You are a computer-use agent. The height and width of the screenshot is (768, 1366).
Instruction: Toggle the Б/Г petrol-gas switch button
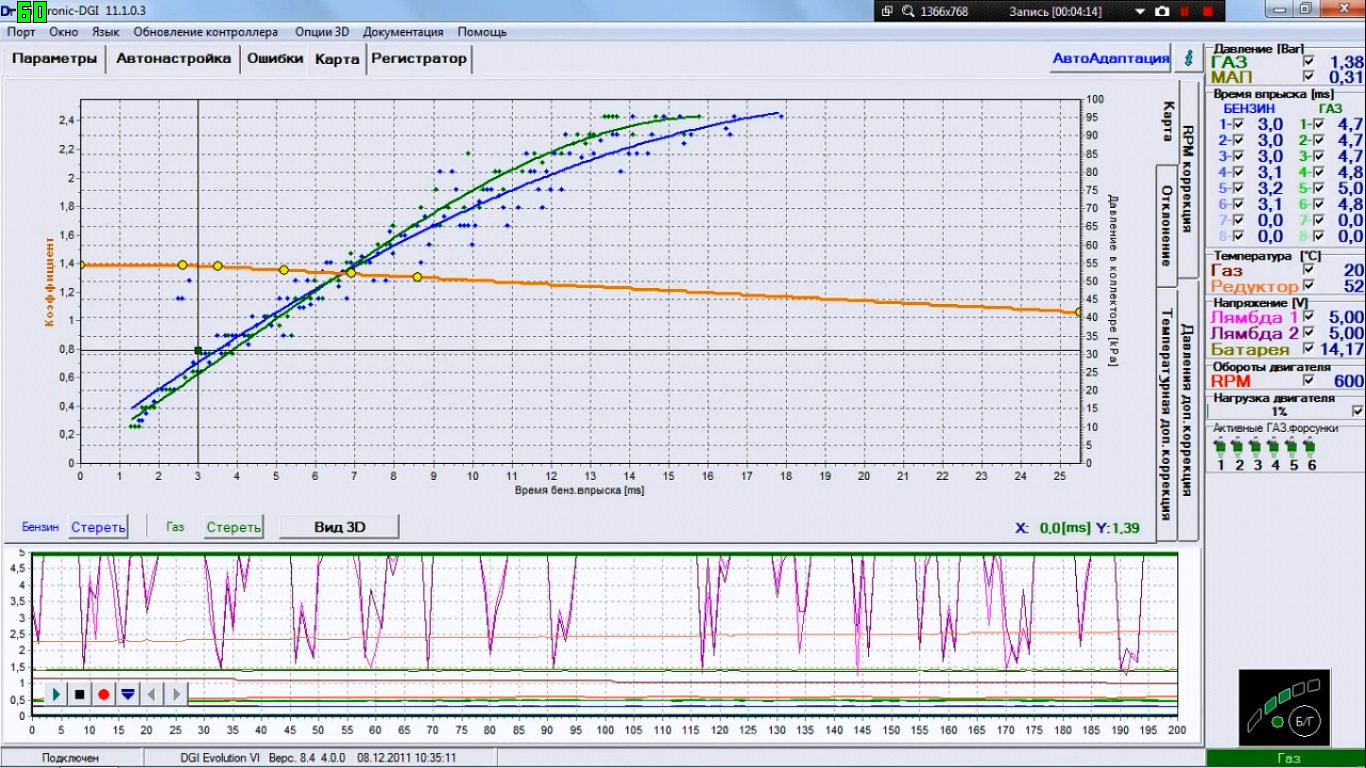click(1306, 720)
